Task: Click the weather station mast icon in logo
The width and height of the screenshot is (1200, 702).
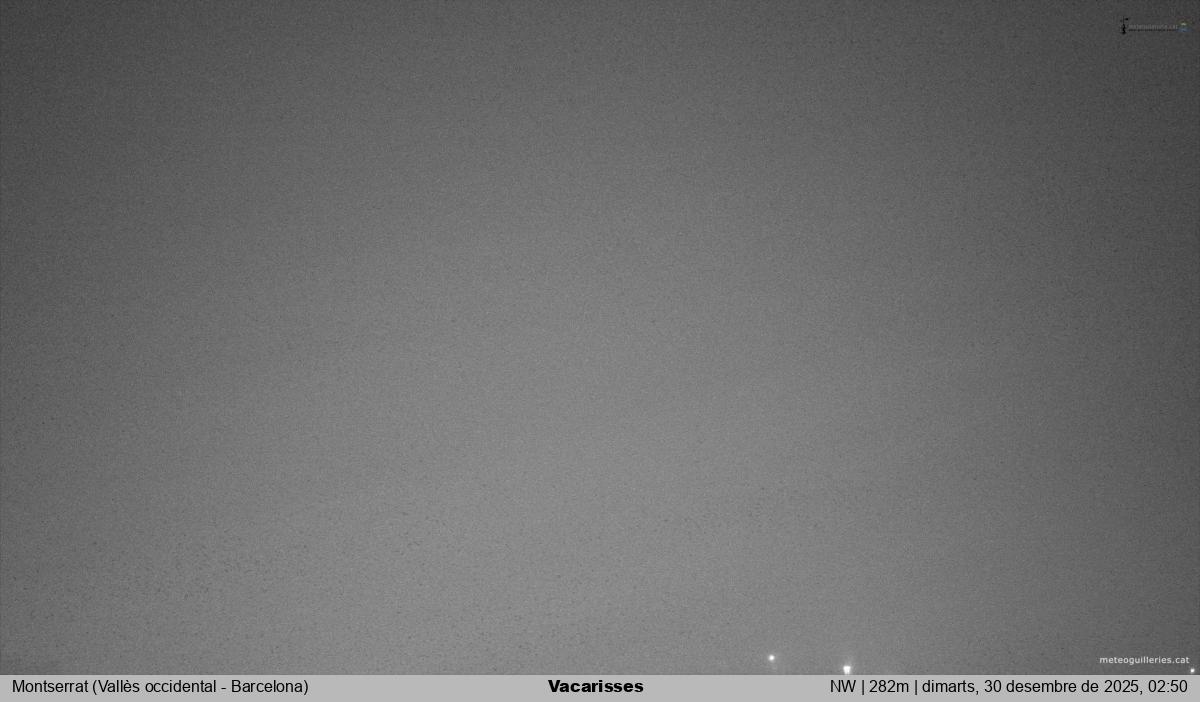Action: (x=1124, y=26)
